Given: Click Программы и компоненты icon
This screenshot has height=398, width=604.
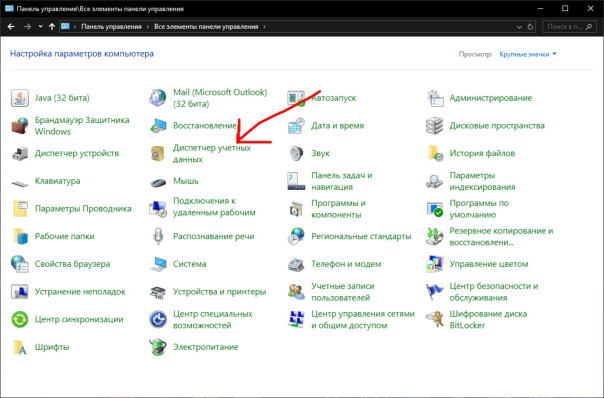Looking at the screenshot, I should pyautogui.click(x=296, y=209).
